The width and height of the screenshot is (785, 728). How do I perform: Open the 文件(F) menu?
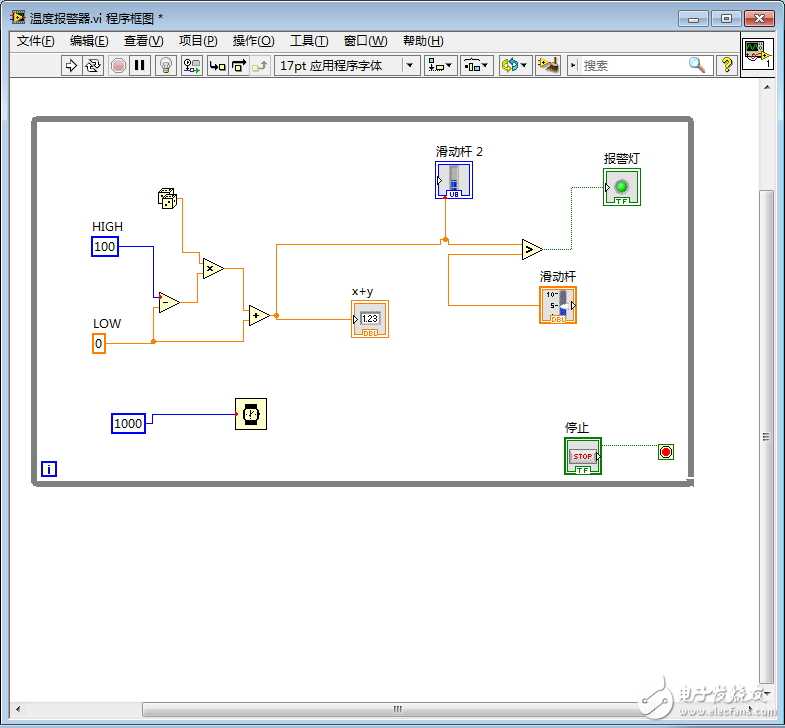pyautogui.click(x=36, y=41)
